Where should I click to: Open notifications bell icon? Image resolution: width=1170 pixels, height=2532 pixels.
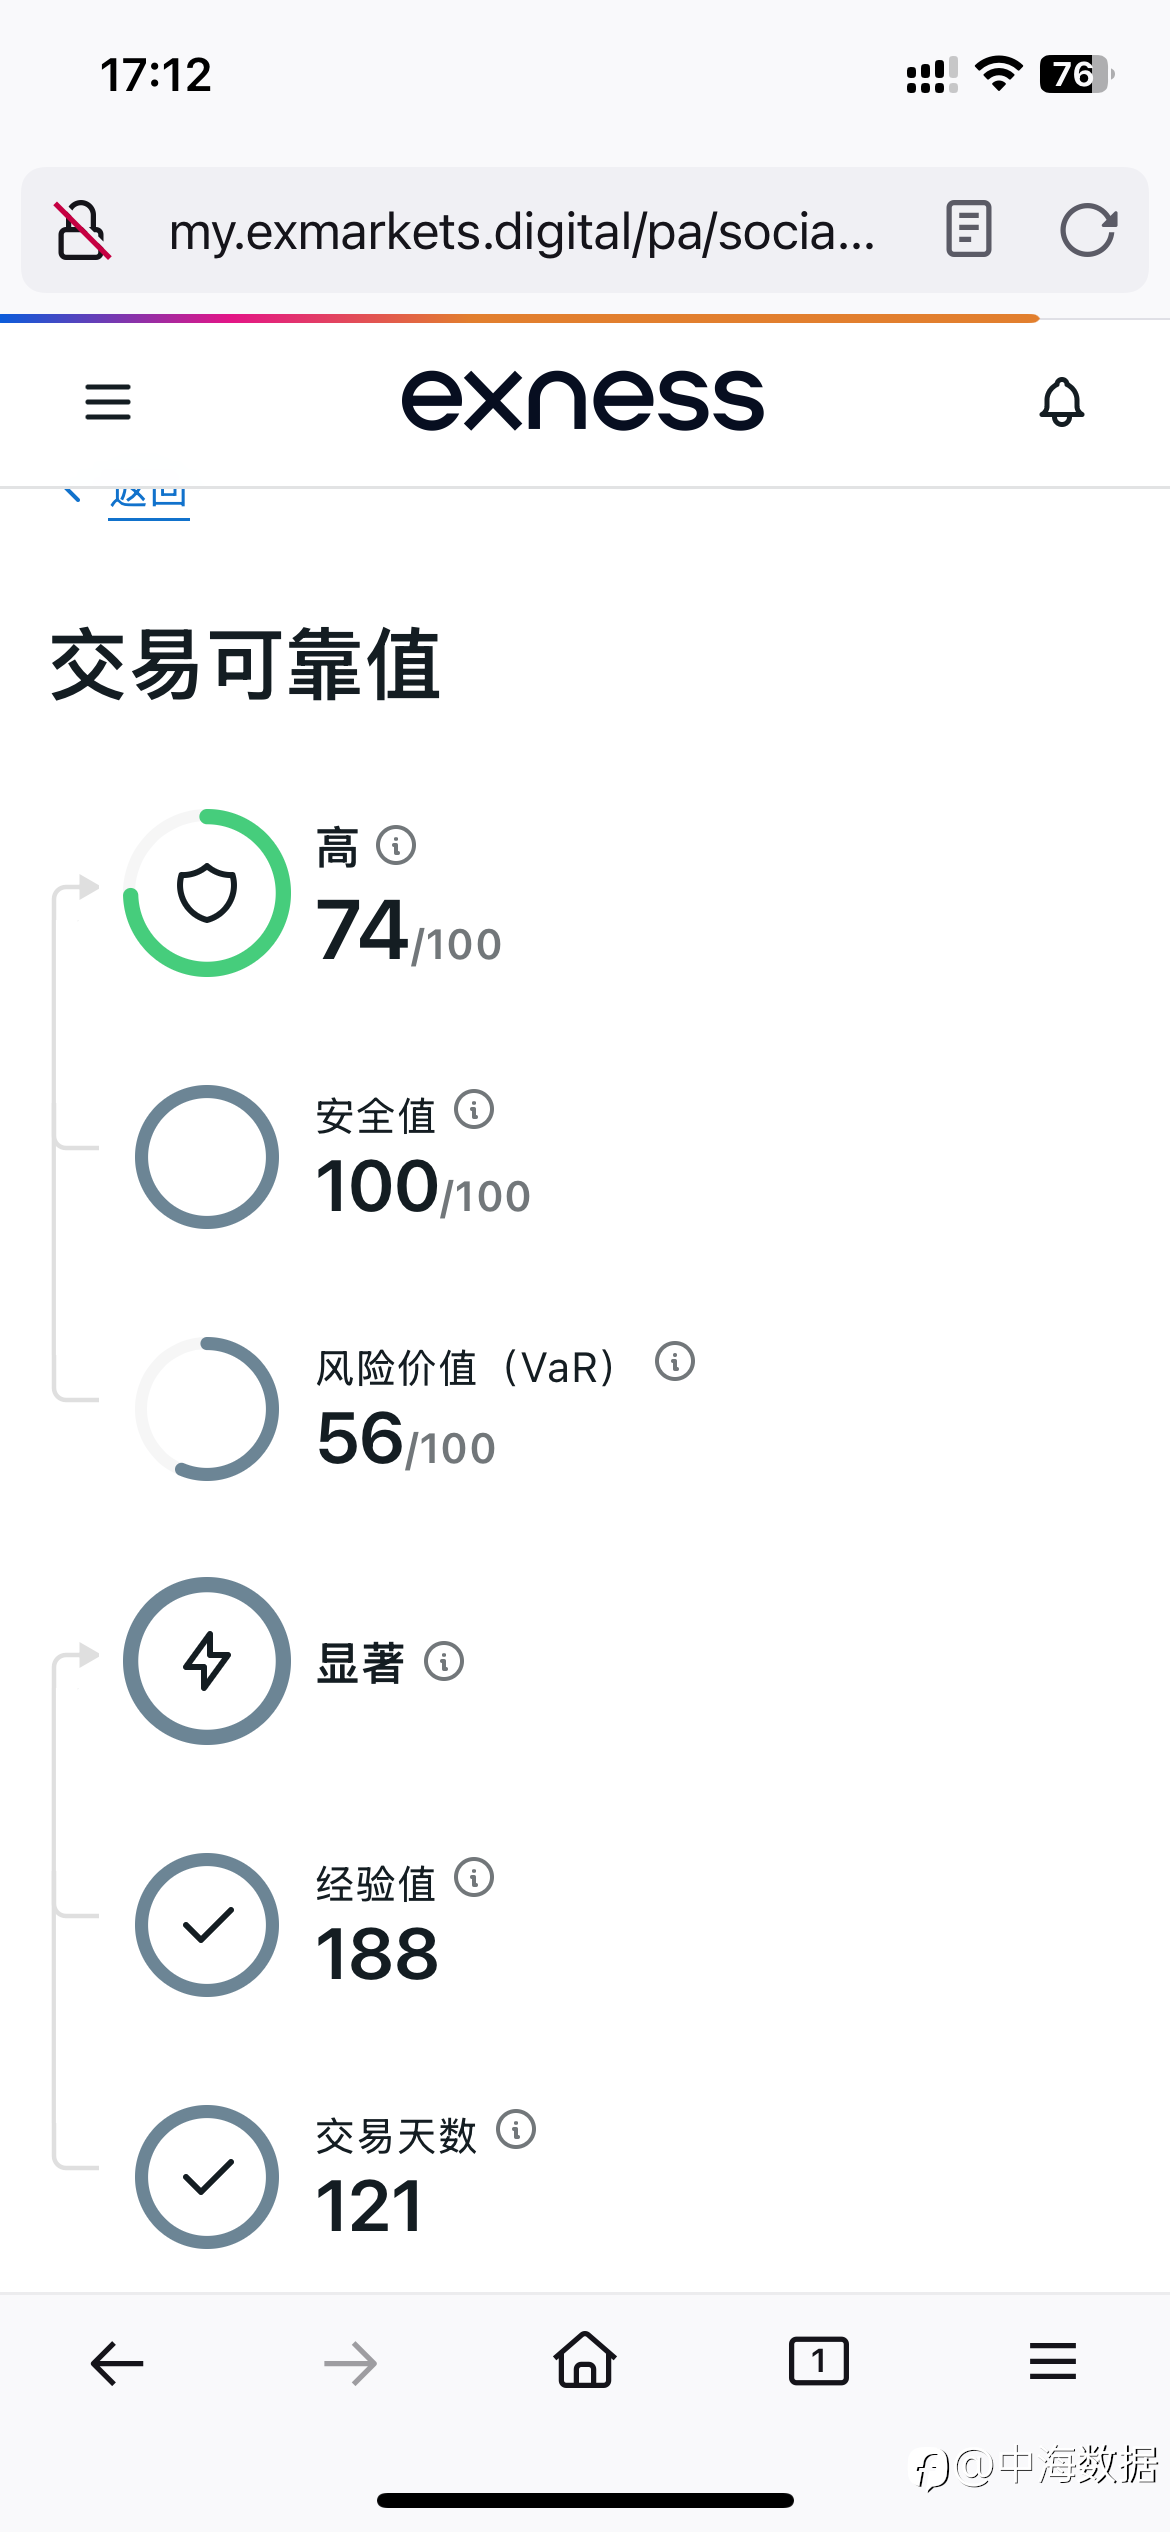point(1062,402)
